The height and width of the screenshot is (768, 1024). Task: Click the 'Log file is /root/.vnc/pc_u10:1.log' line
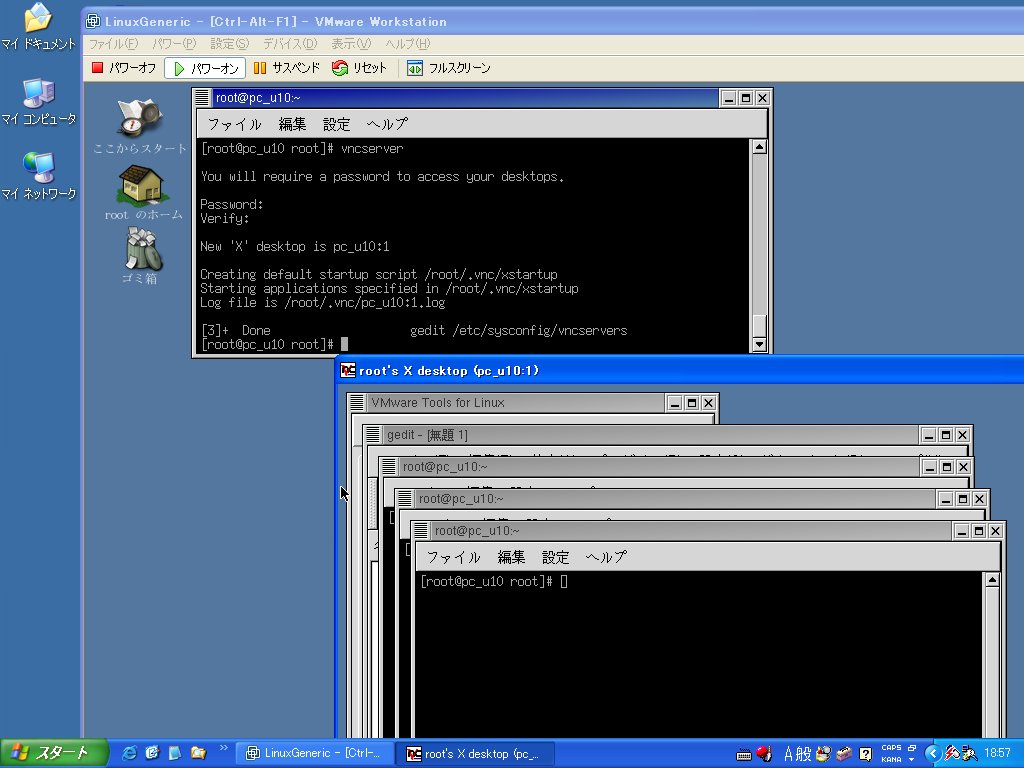(323, 302)
